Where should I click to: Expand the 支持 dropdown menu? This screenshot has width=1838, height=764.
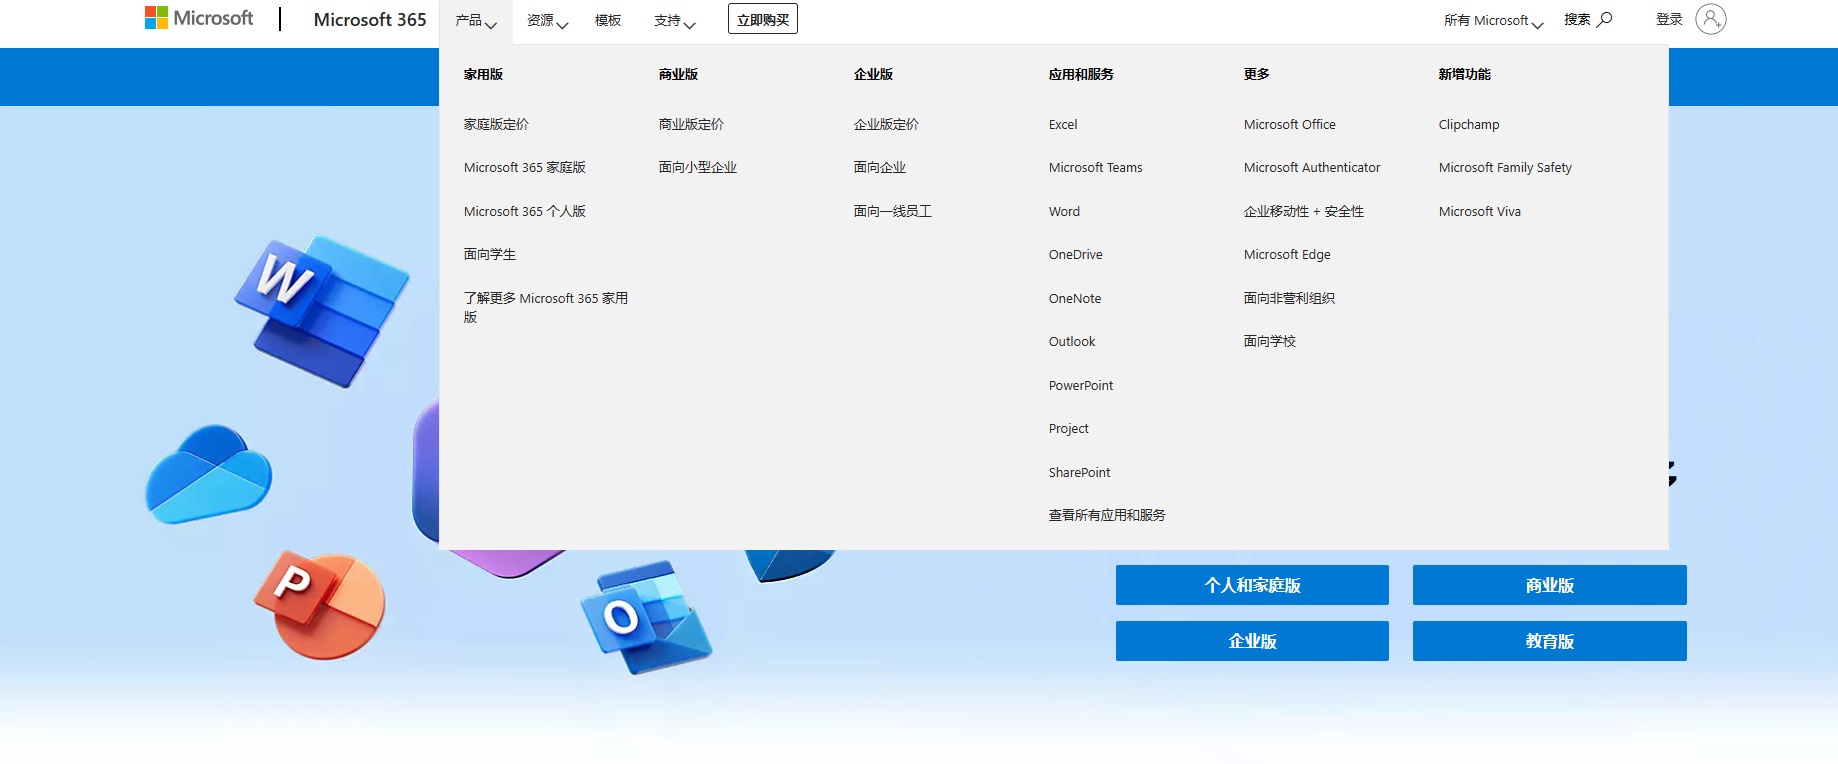(674, 21)
